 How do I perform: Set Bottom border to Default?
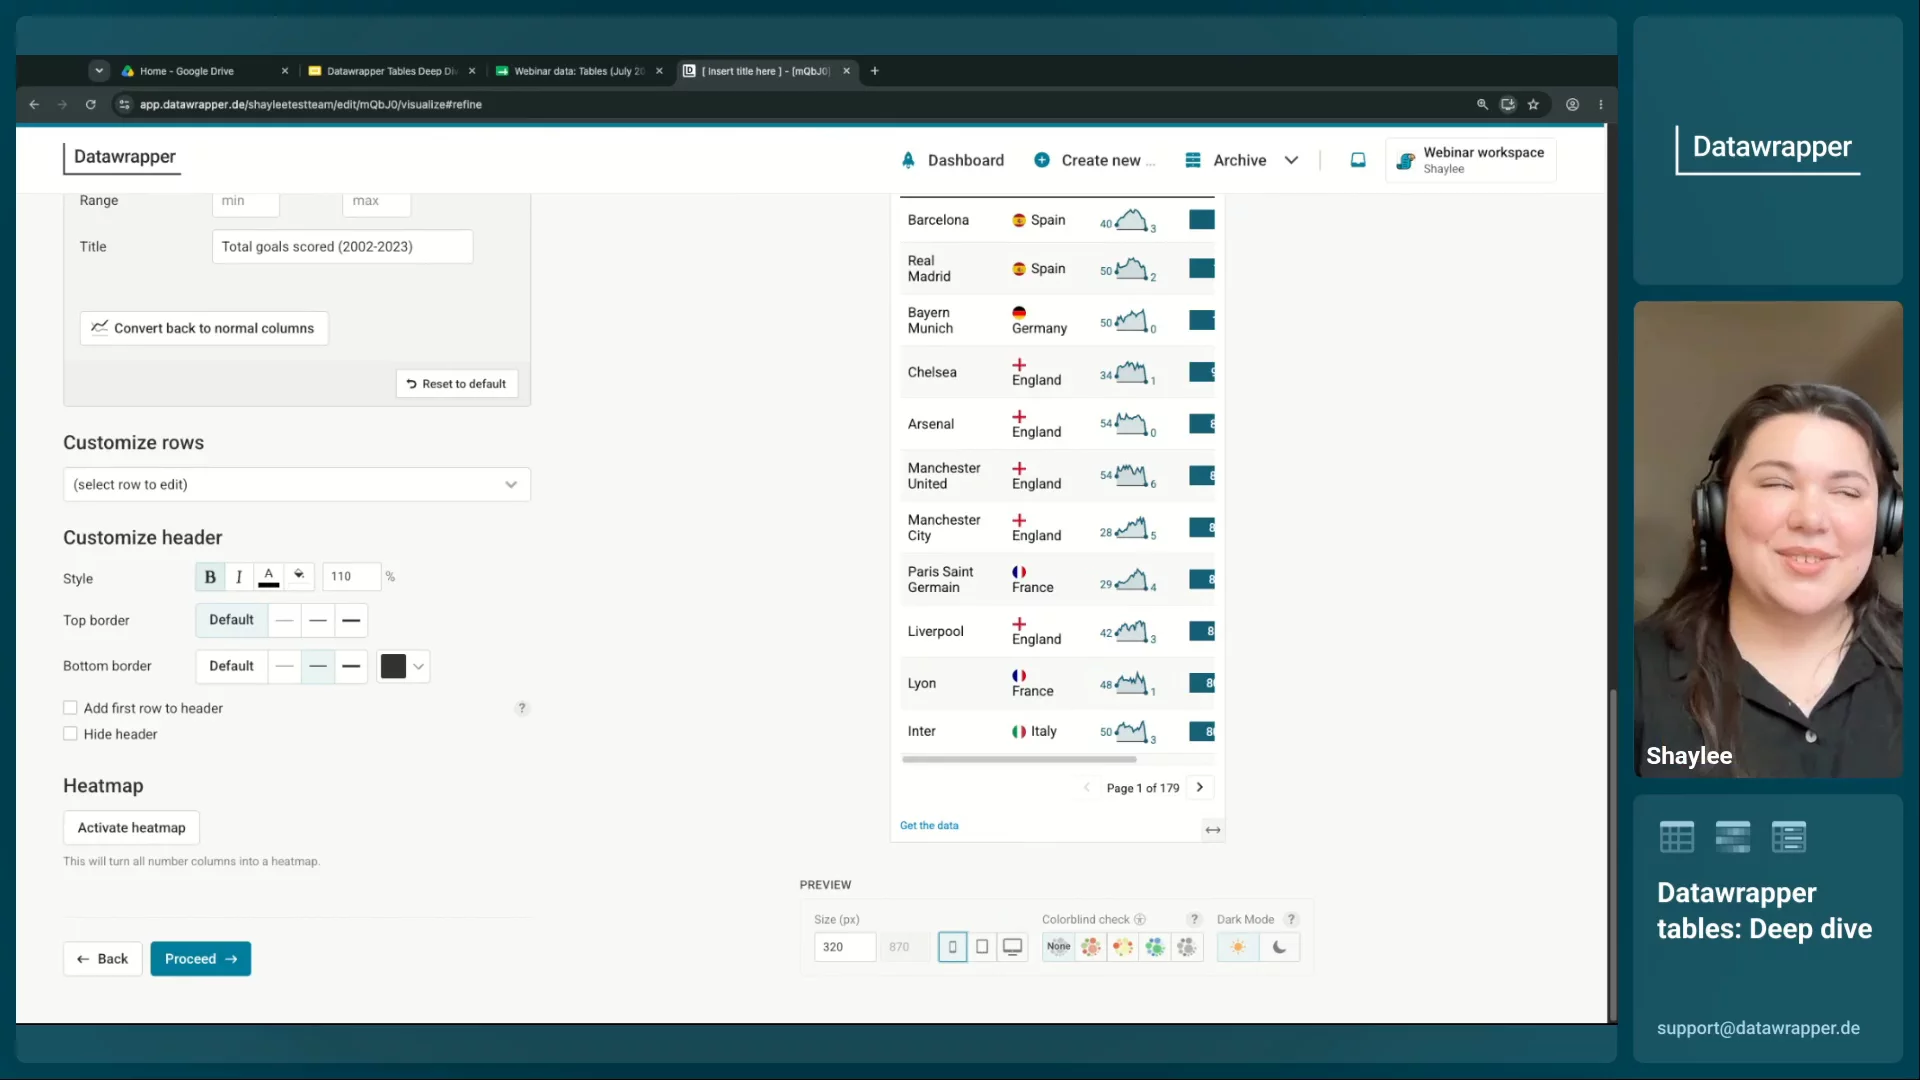coord(231,666)
